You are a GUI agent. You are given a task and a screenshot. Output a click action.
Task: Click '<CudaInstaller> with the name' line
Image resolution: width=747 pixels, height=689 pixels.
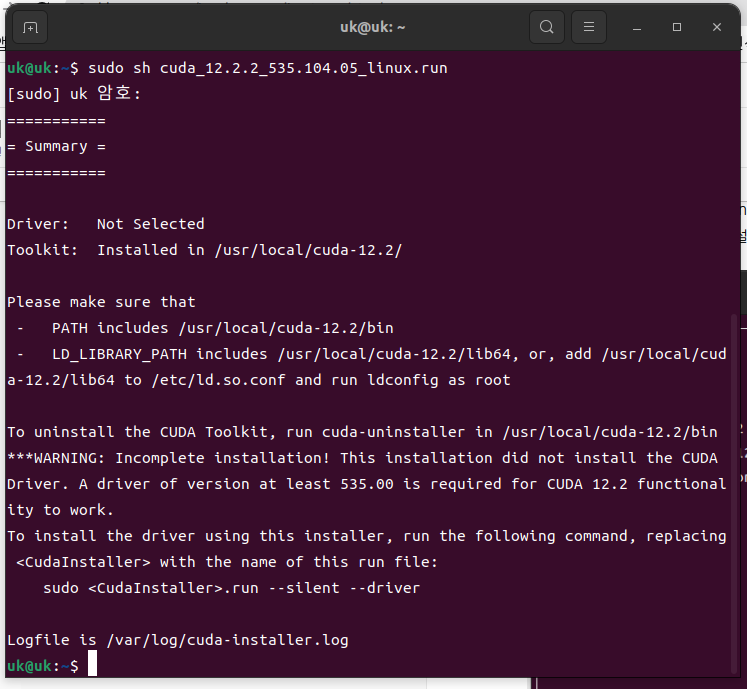pyautogui.click(x=227, y=562)
